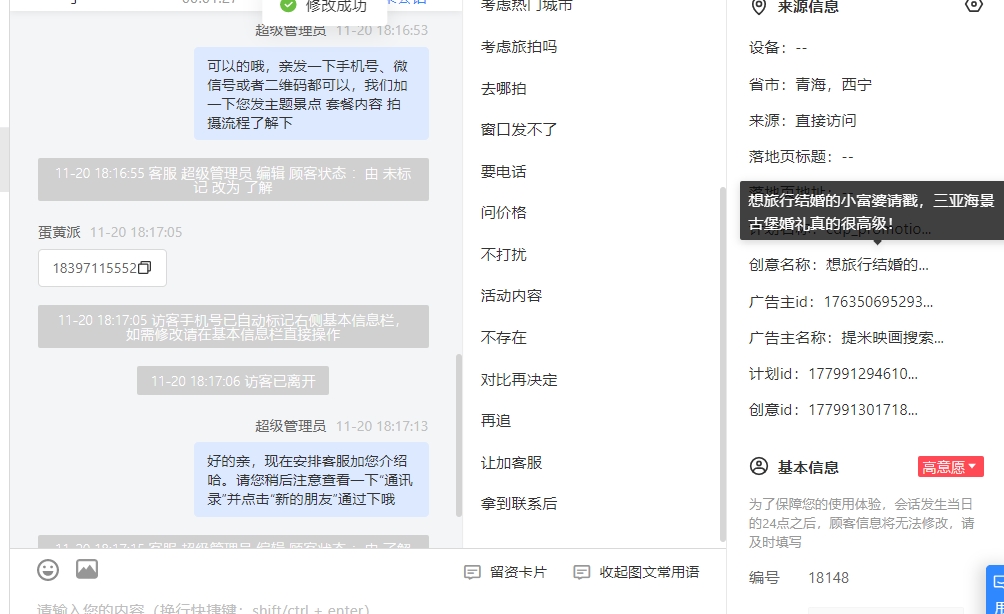Click the 可以的哦 reply message bubble
Screen dimensions: 1004x614
[311, 93]
